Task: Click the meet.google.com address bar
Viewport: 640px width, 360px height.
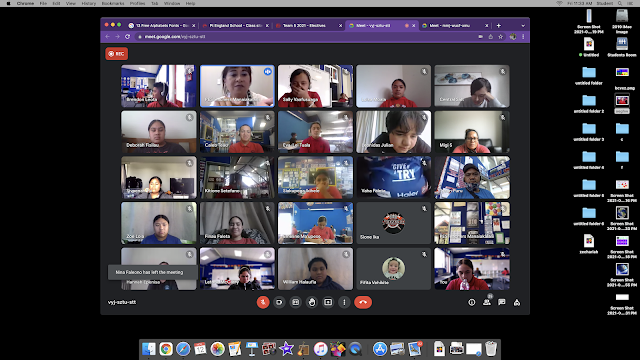Action: 306,36
